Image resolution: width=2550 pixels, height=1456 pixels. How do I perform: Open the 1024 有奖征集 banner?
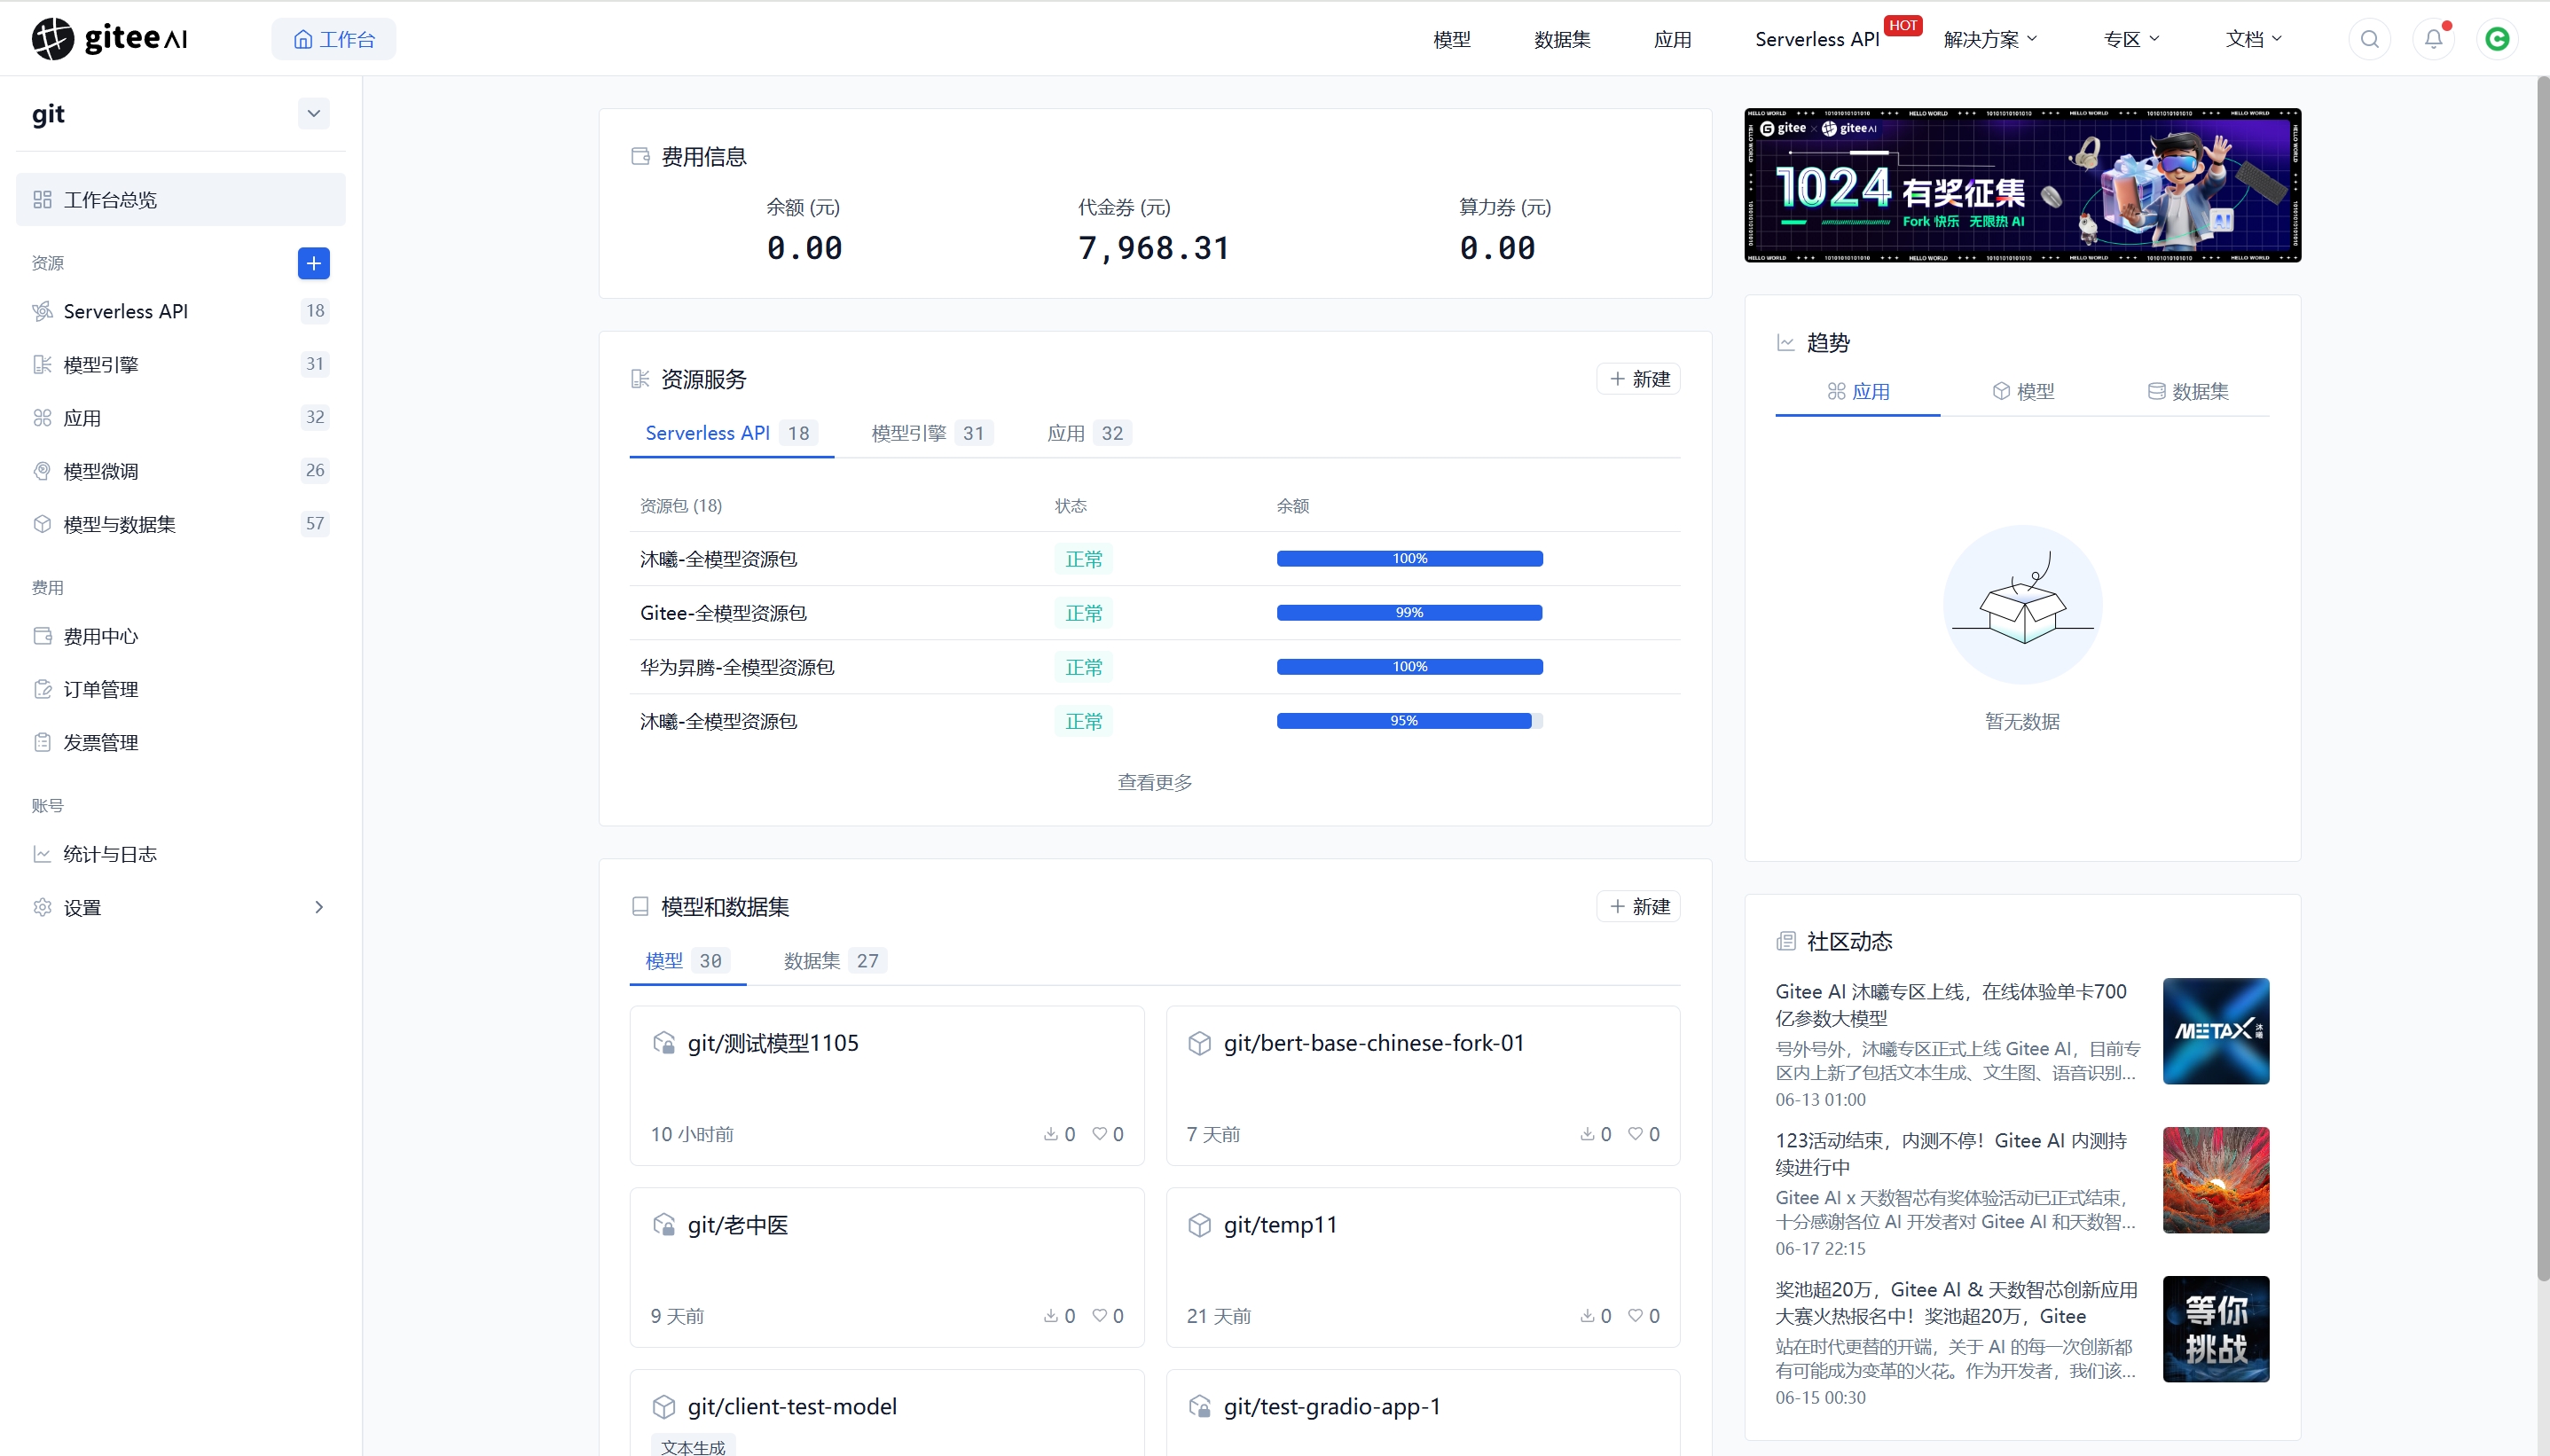2022,185
